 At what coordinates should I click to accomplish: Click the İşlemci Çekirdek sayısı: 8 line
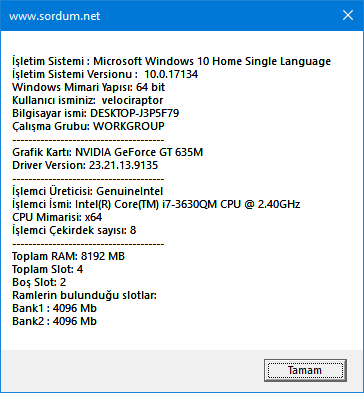(74, 230)
